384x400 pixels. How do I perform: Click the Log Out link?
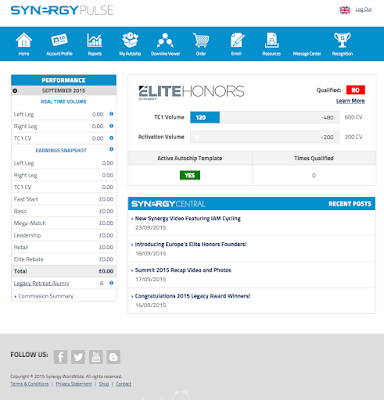pyautogui.click(x=363, y=9)
